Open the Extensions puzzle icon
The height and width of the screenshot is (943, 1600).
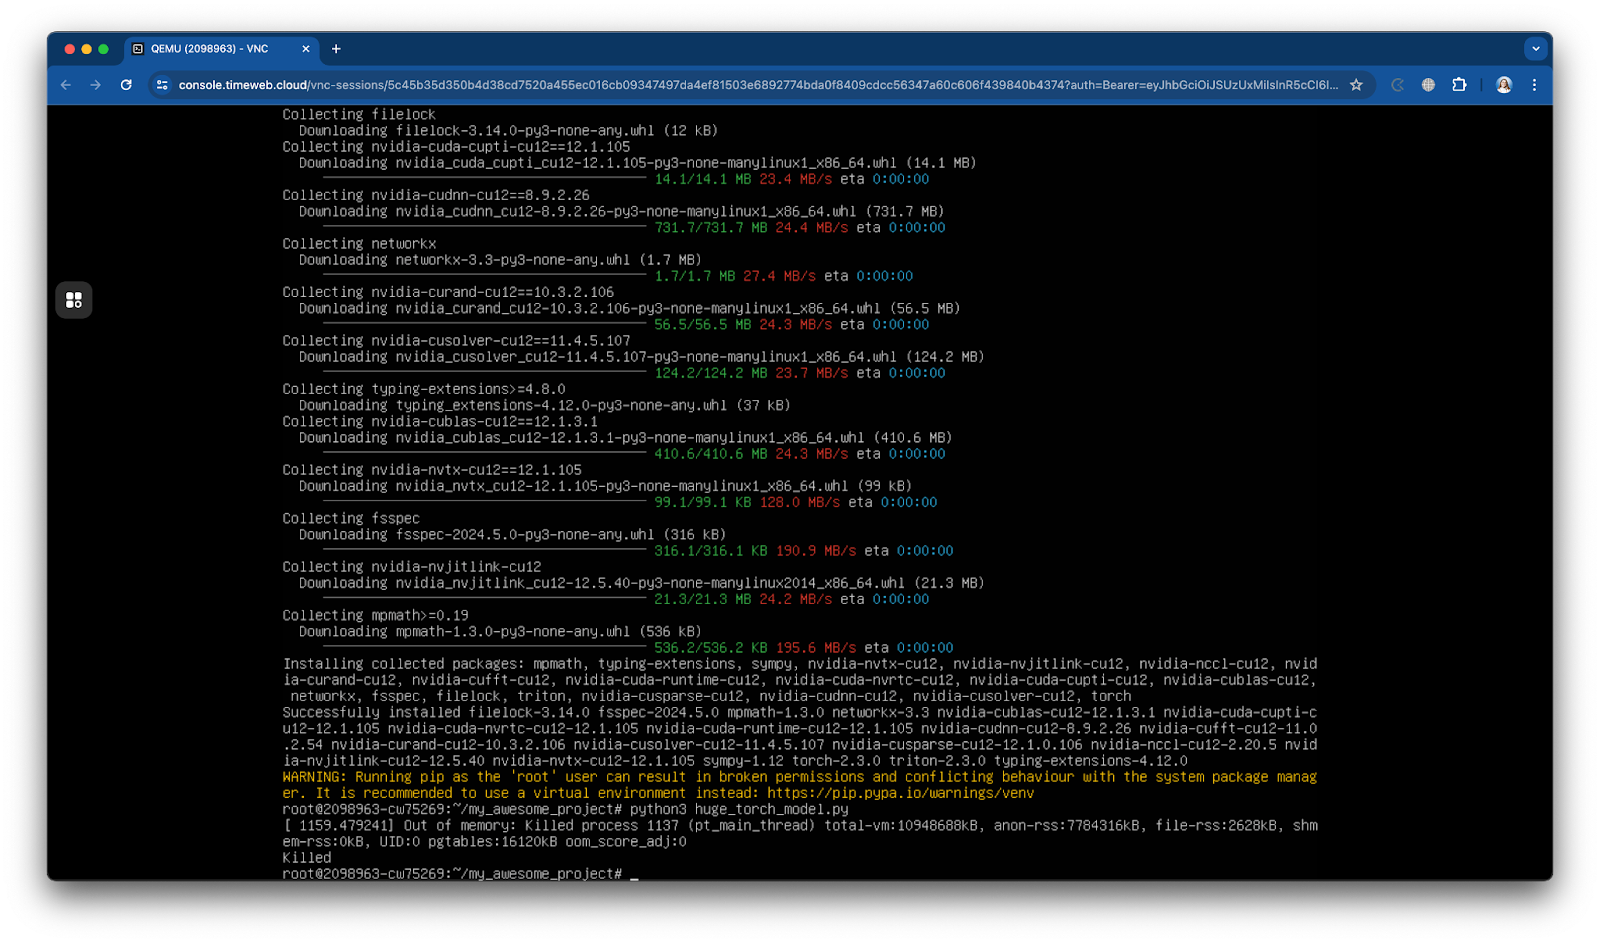point(1459,85)
